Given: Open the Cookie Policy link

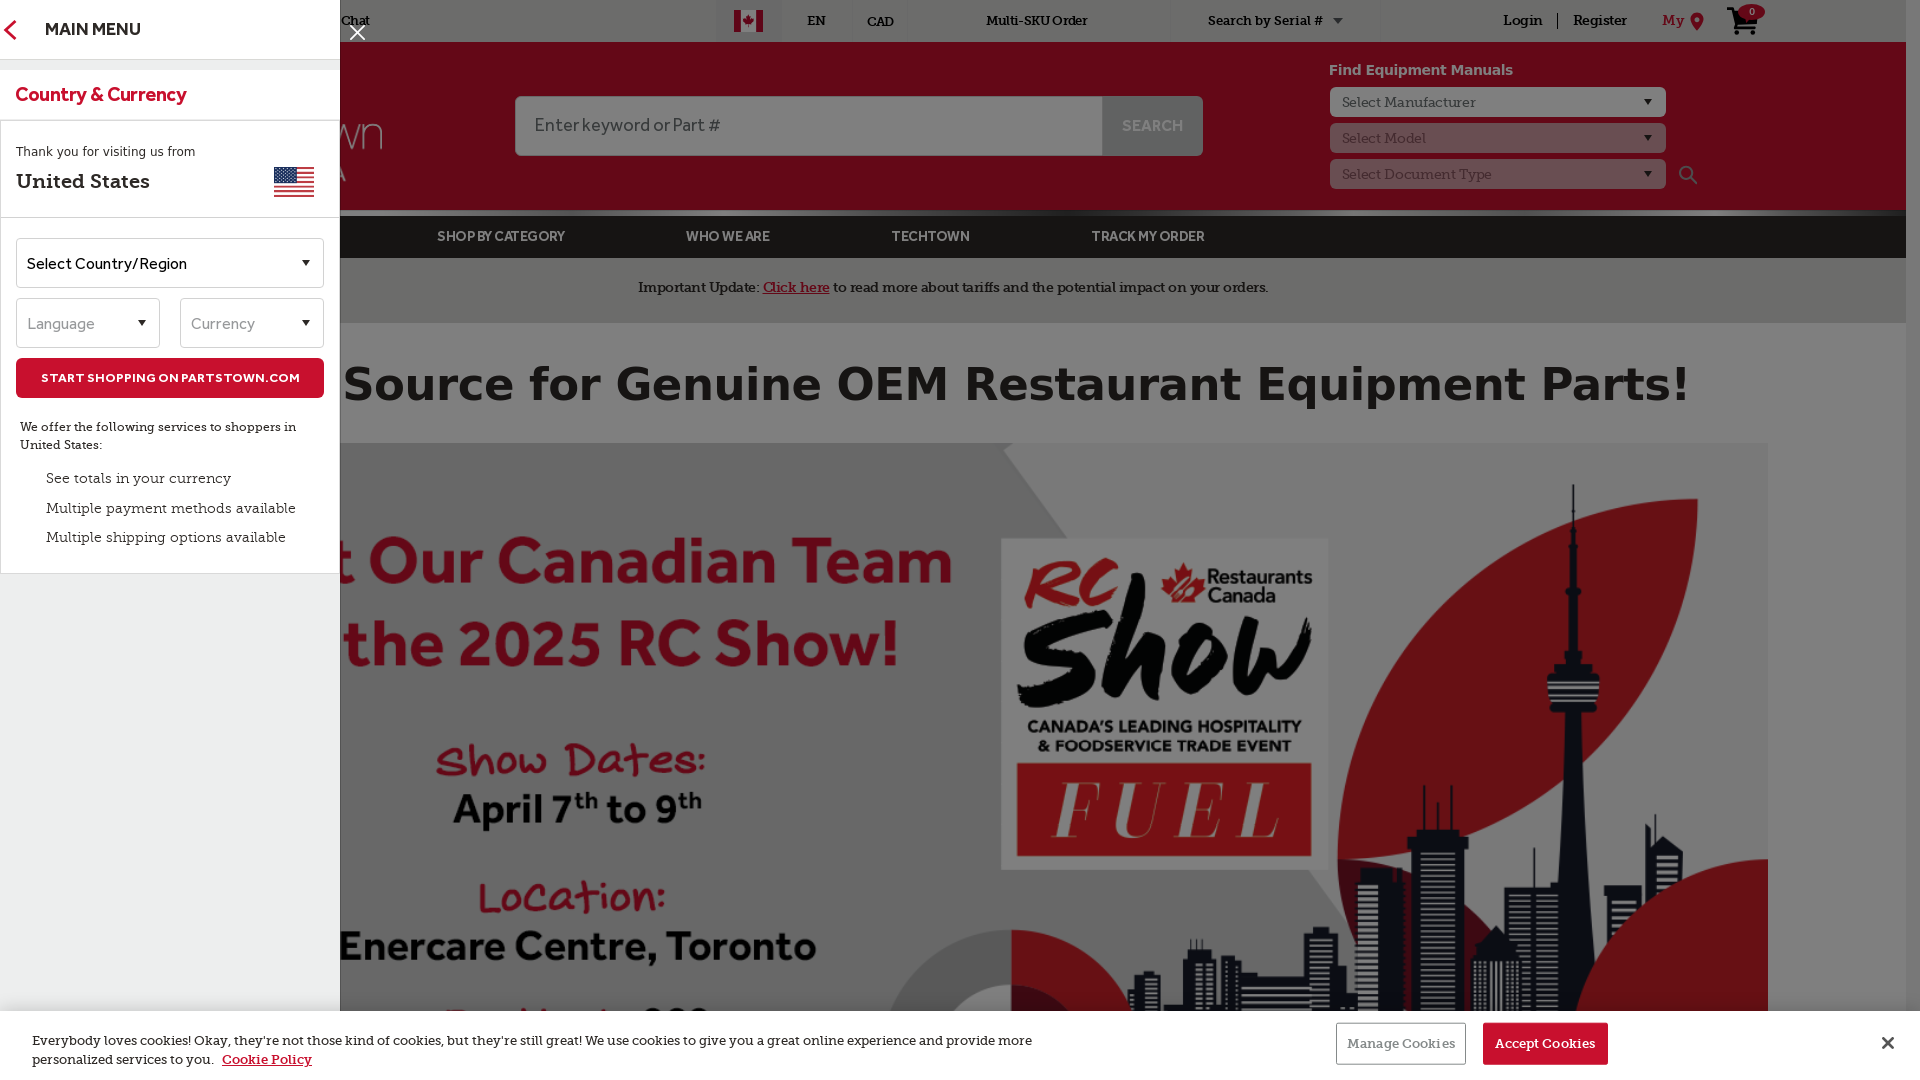Looking at the screenshot, I should pyautogui.click(x=267, y=1060).
